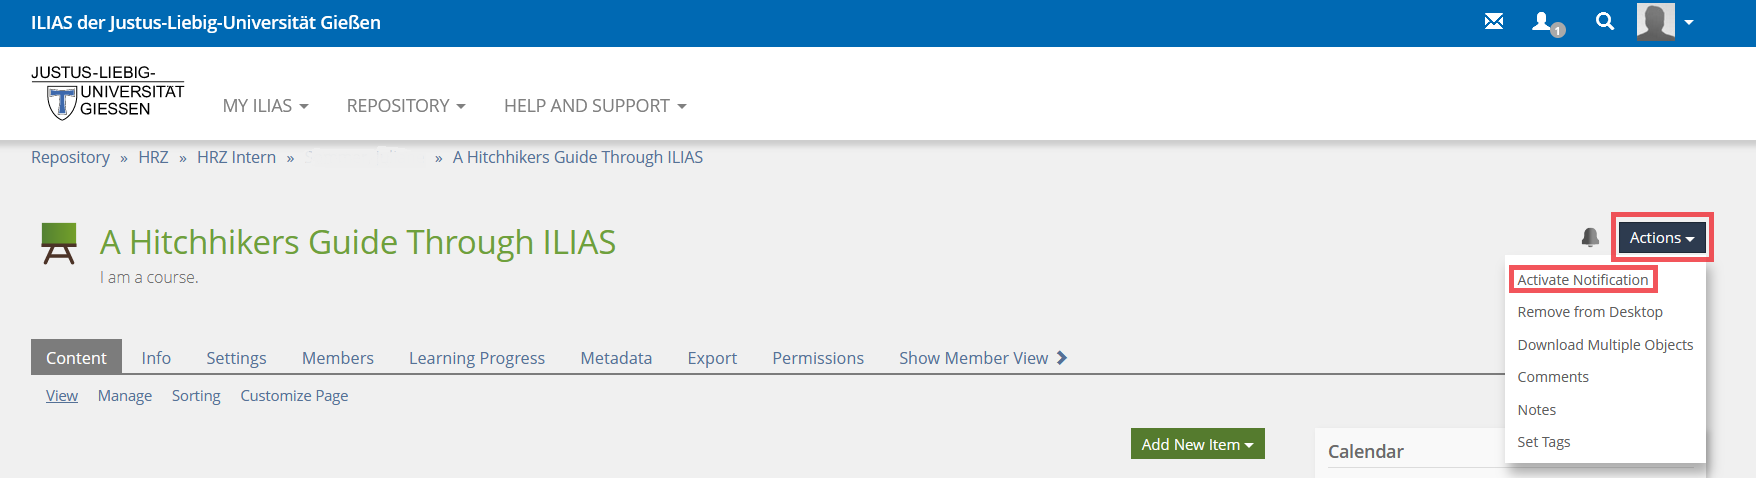Open the contacts icon with badge
The image size is (1756, 478).
click(1546, 22)
